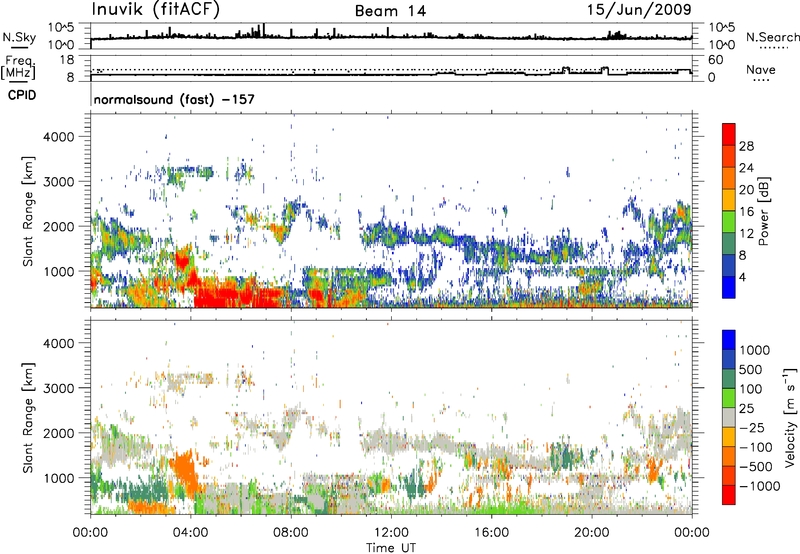Click the 'Power [dB]' colorbar title

[763, 211]
